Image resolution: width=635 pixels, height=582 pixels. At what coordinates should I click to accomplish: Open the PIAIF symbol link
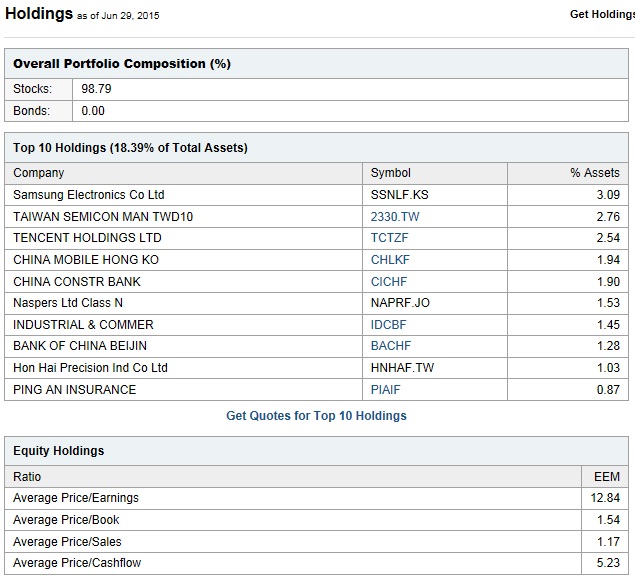pos(385,390)
